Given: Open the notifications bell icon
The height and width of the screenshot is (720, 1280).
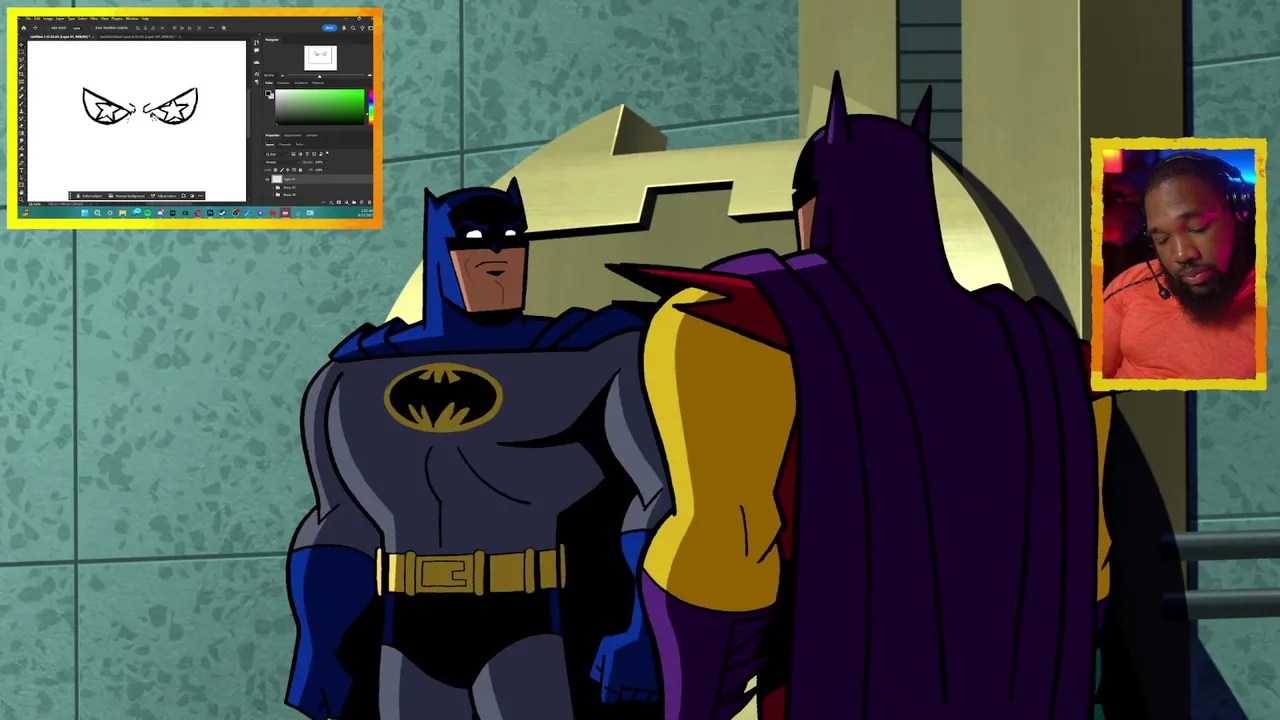Looking at the screenshot, I should 344,28.
